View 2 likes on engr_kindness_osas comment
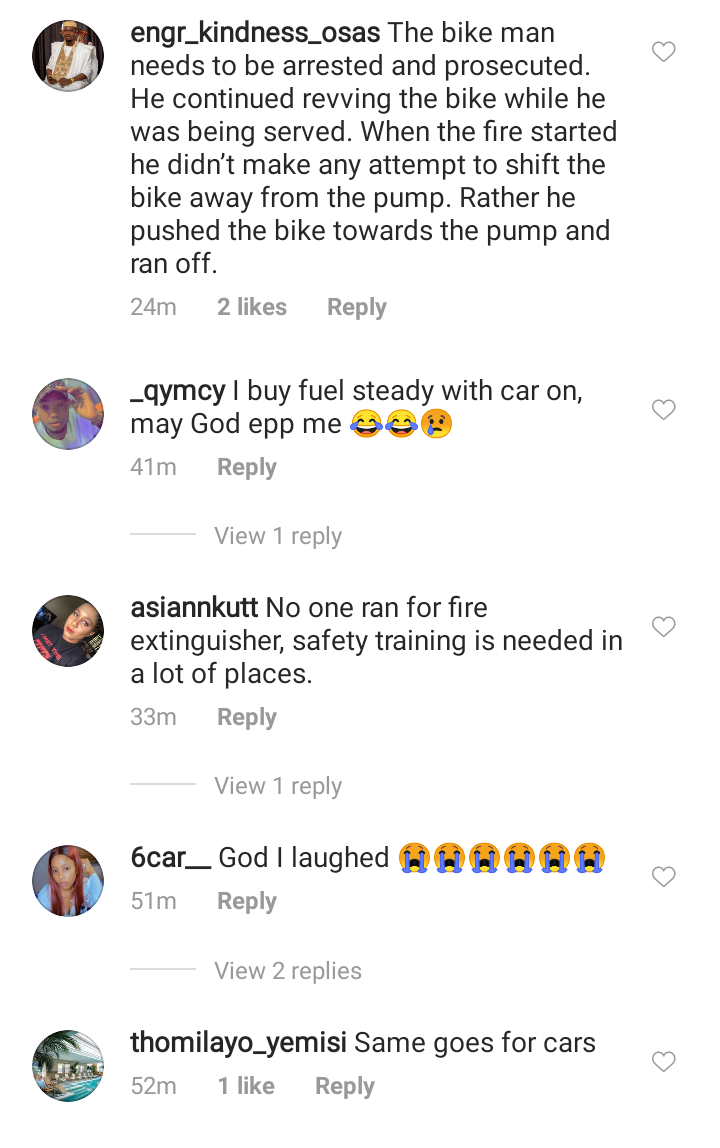720x1148 pixels. pos(252,308)
